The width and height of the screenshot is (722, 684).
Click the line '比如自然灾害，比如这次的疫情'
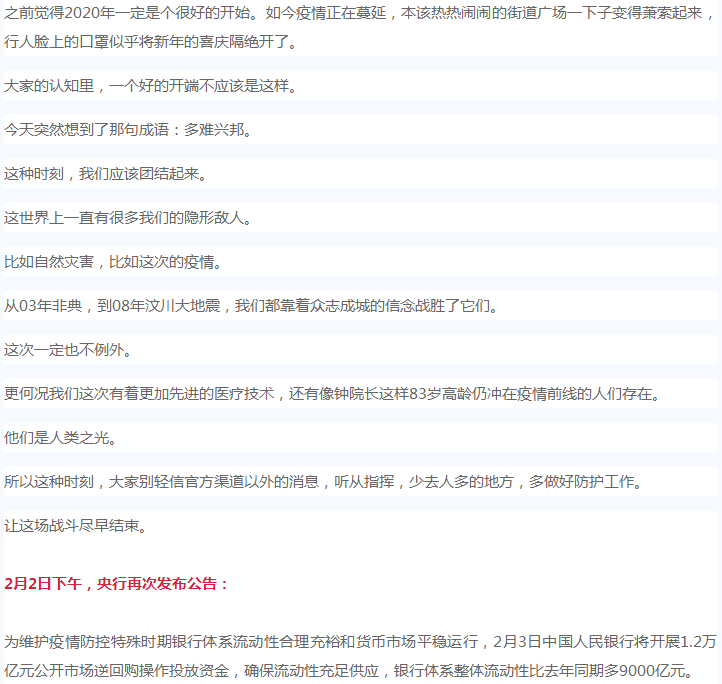point(113,262)
